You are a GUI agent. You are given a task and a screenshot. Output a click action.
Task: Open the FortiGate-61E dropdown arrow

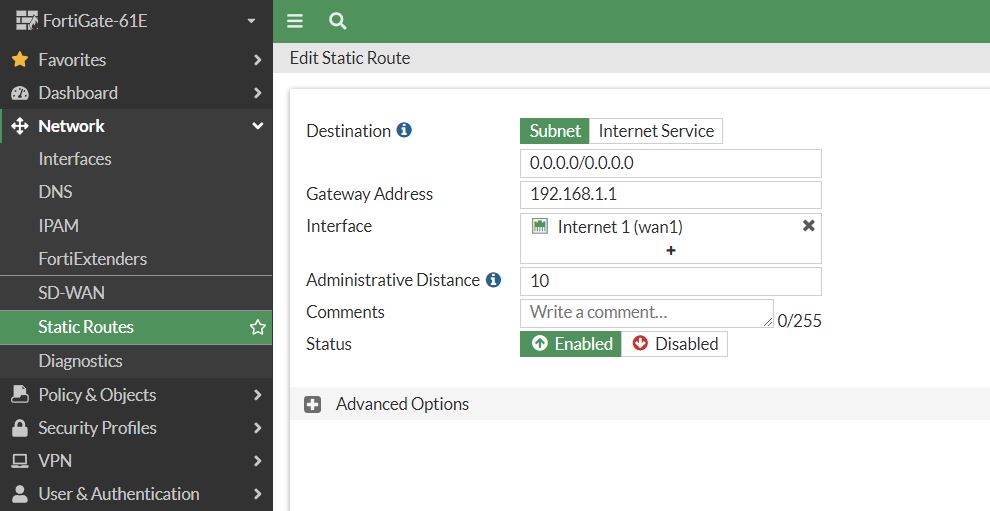(x=251, y=21)
